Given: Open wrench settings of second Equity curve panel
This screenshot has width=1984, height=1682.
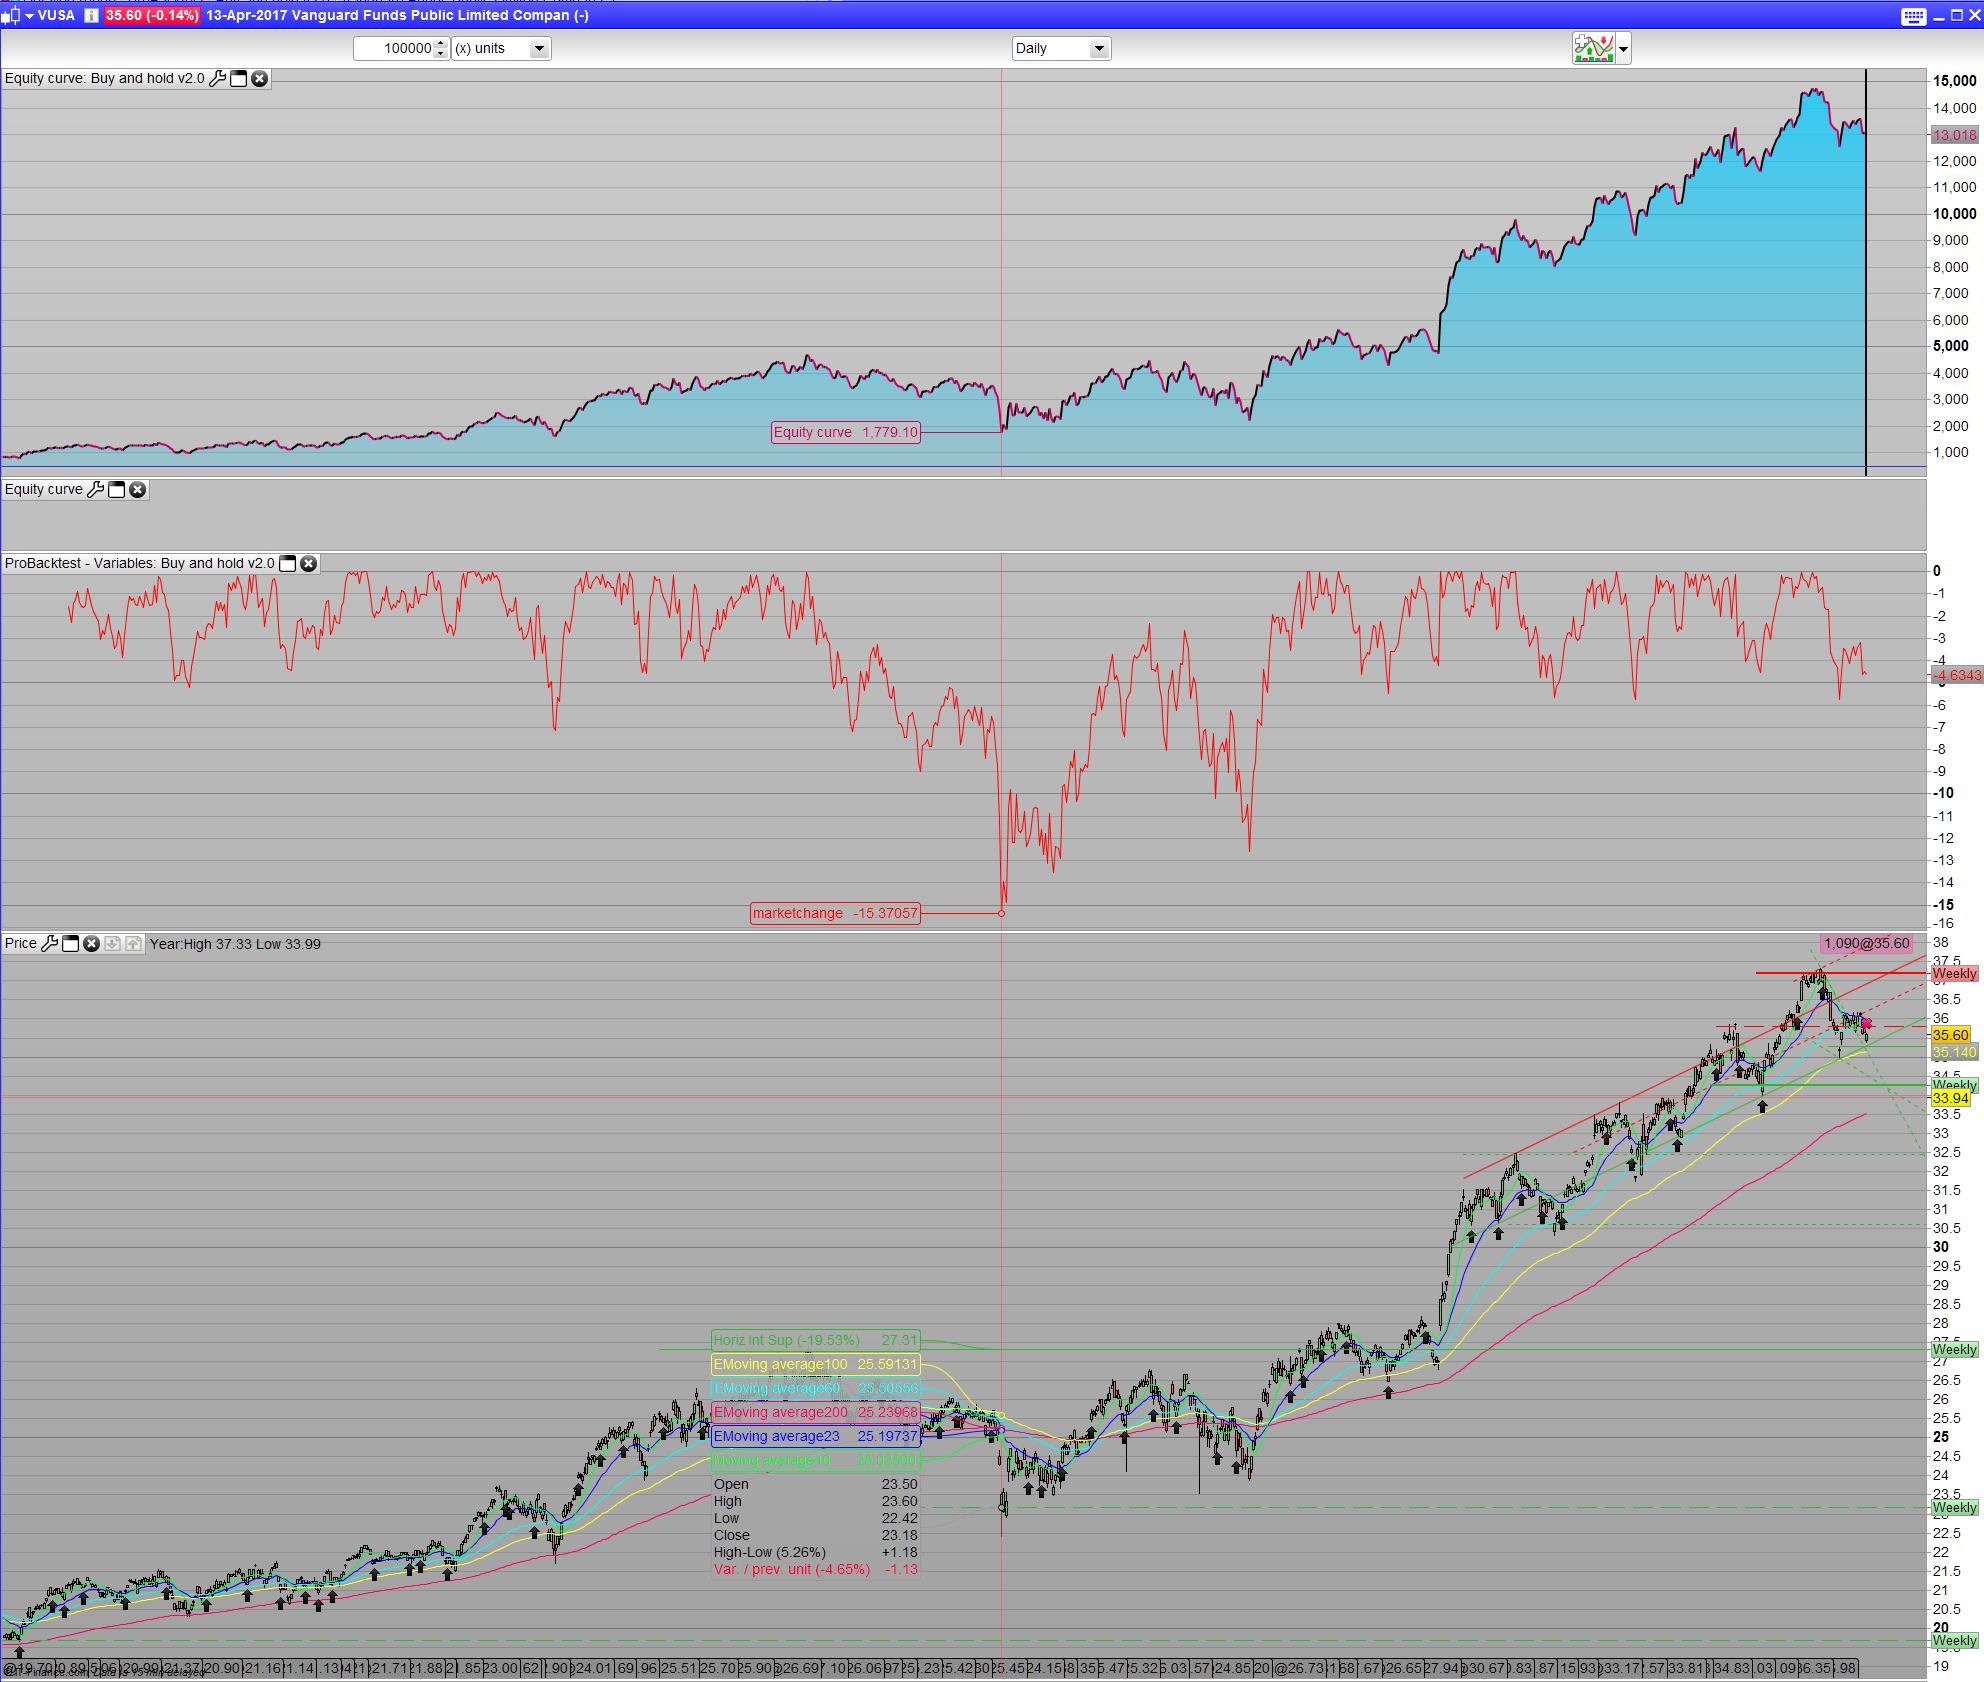Looking at the screenshot, I should click(x=96, y=489).
